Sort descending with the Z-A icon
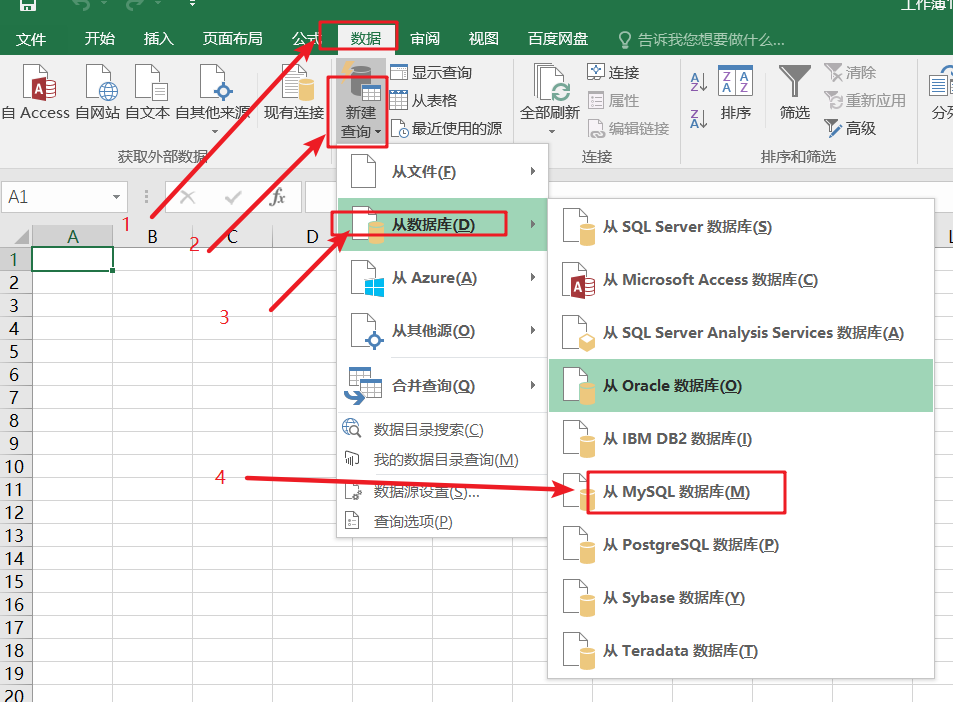Image resolution: width=953 pixels, height=702 pixels. point(699,119)
